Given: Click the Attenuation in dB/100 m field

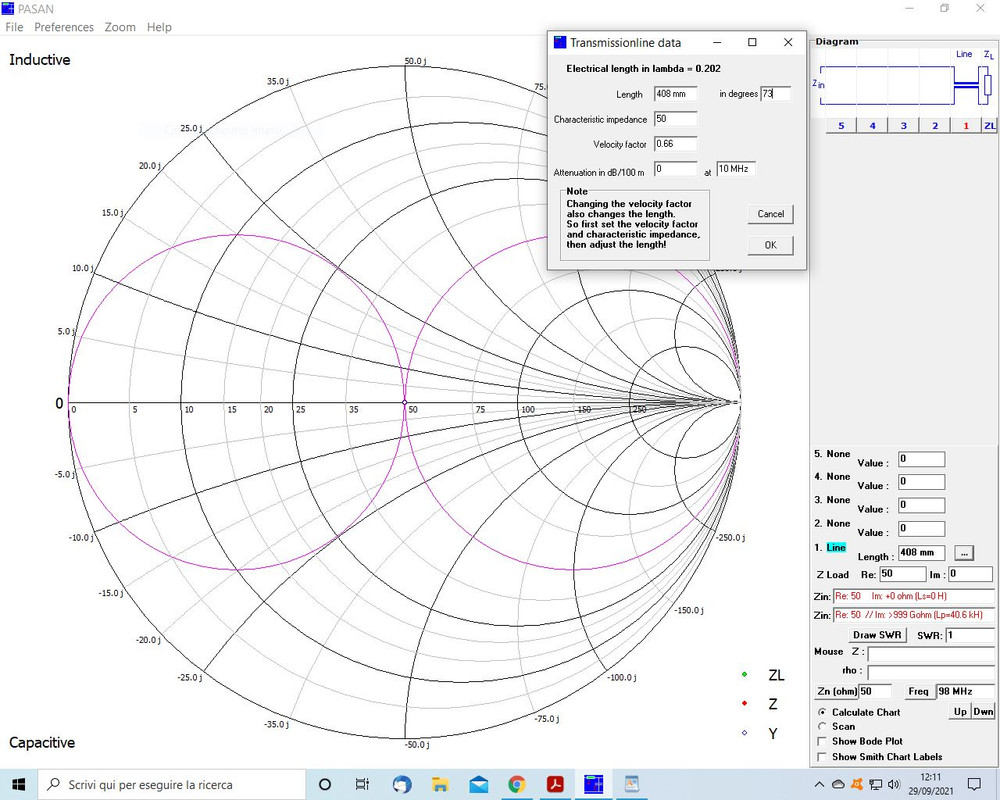Looking at the screenshot, I should coord(675,169).
